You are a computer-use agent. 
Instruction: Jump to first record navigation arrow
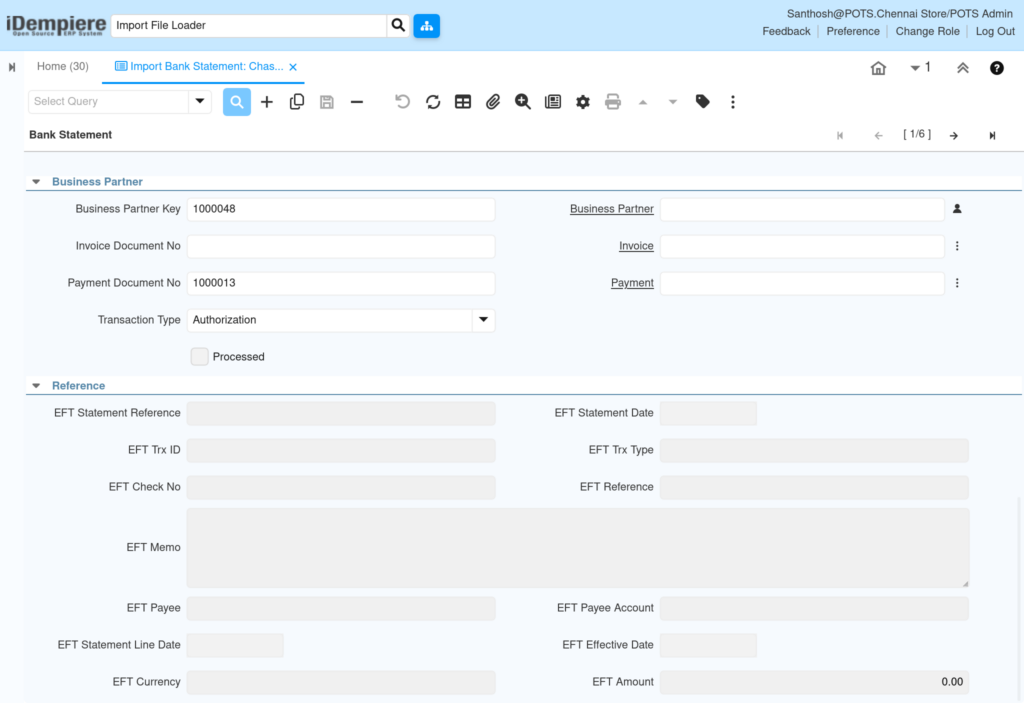coord(840,135)
